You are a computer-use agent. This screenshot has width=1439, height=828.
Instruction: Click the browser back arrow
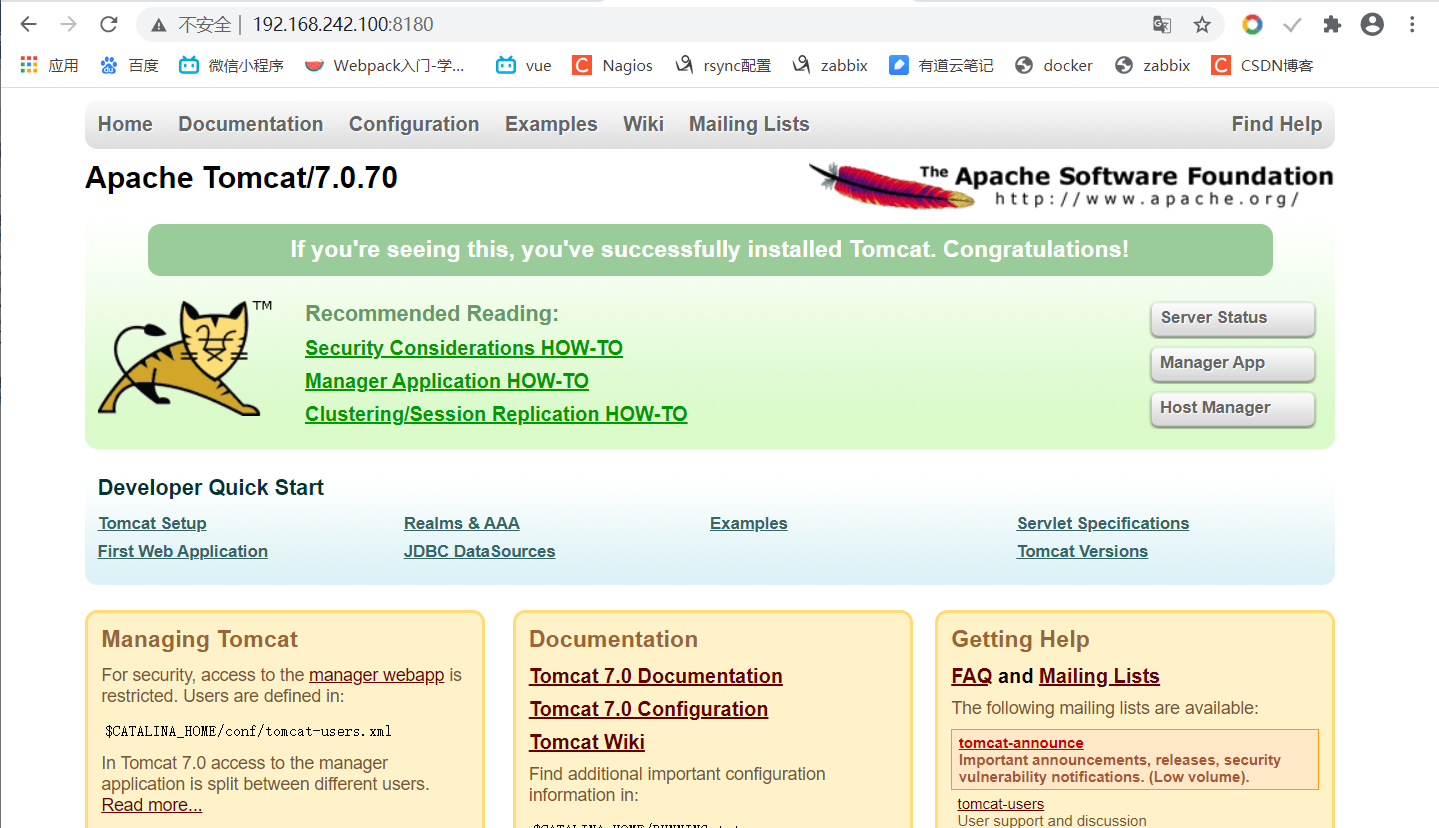point(28,24)
